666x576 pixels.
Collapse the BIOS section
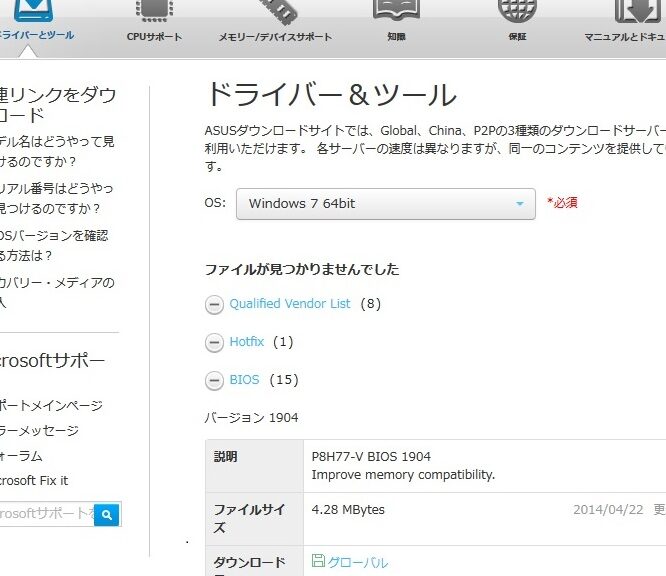[x=214, y=380]
